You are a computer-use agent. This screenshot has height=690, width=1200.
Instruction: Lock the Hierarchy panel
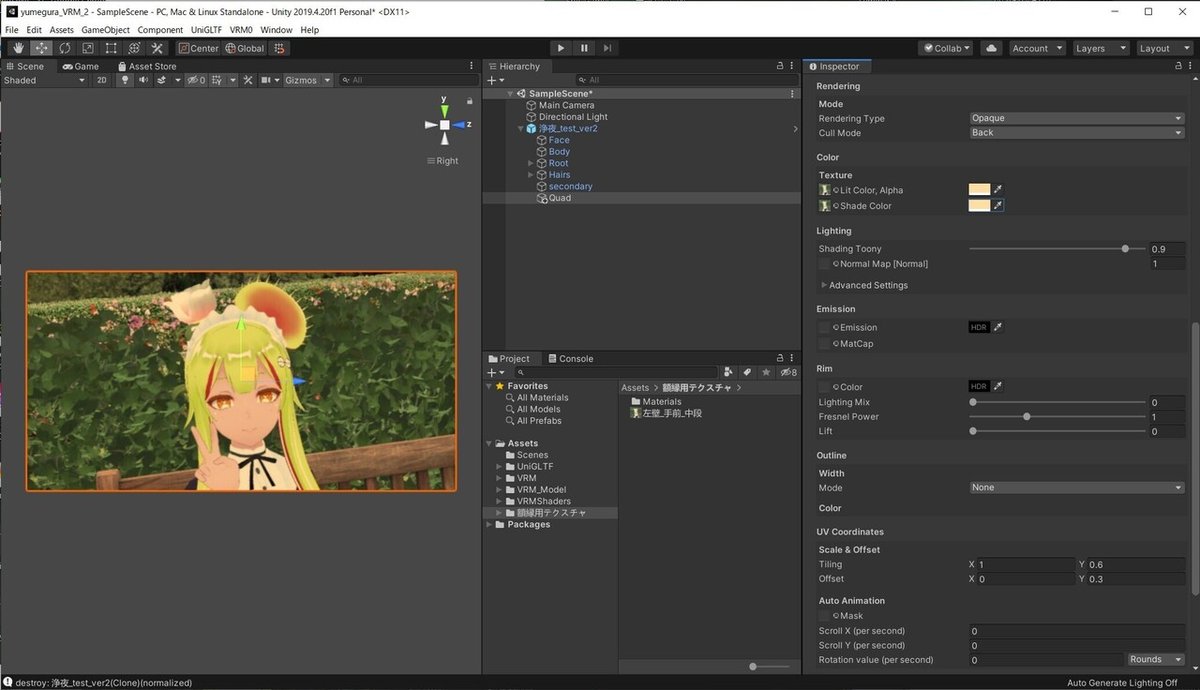coord(781,66)
